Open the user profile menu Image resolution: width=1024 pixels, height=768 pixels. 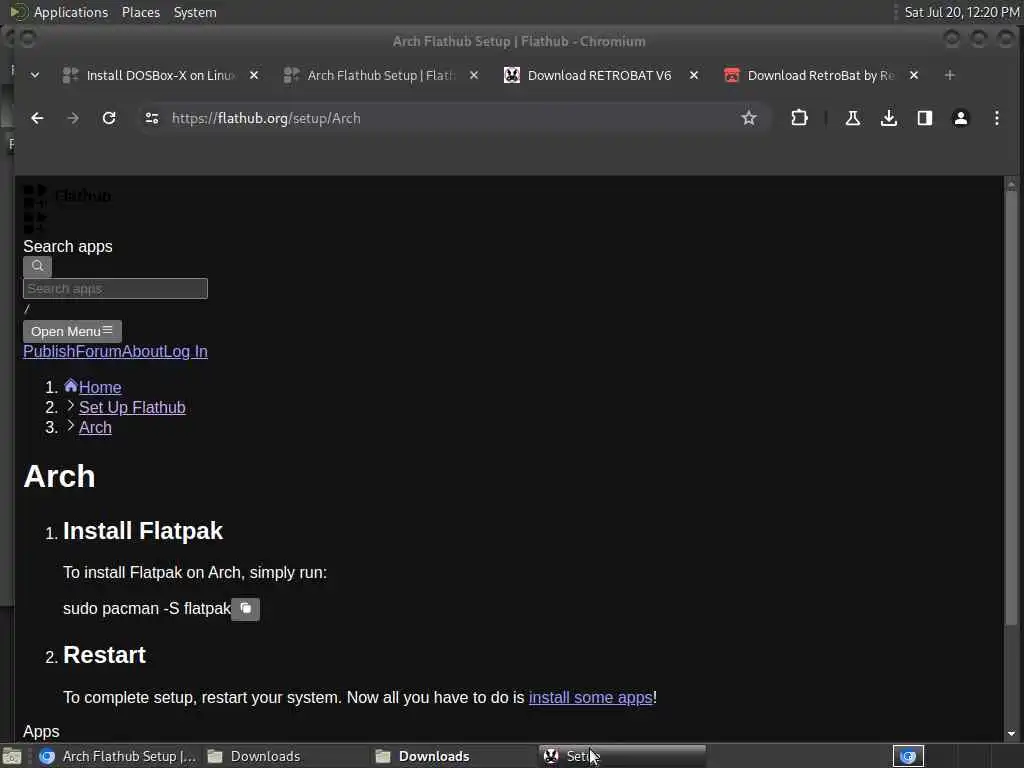(960, 118)
